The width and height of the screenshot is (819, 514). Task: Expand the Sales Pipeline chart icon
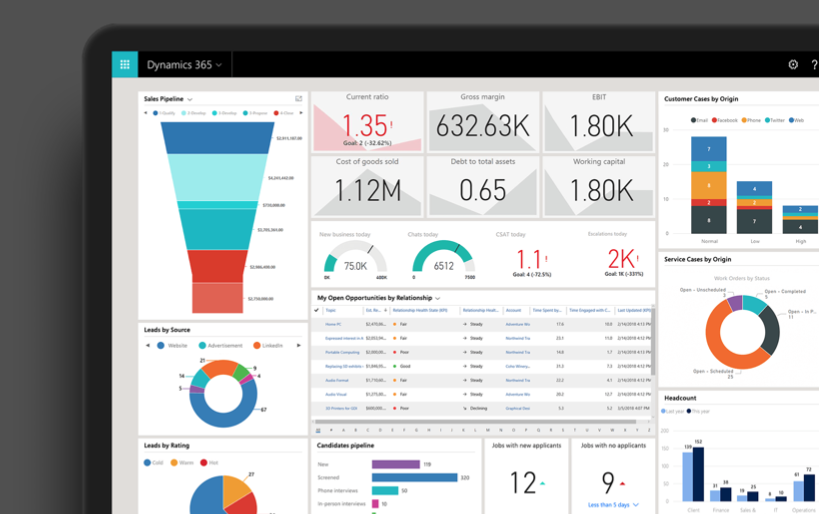(x=298, y=99)
